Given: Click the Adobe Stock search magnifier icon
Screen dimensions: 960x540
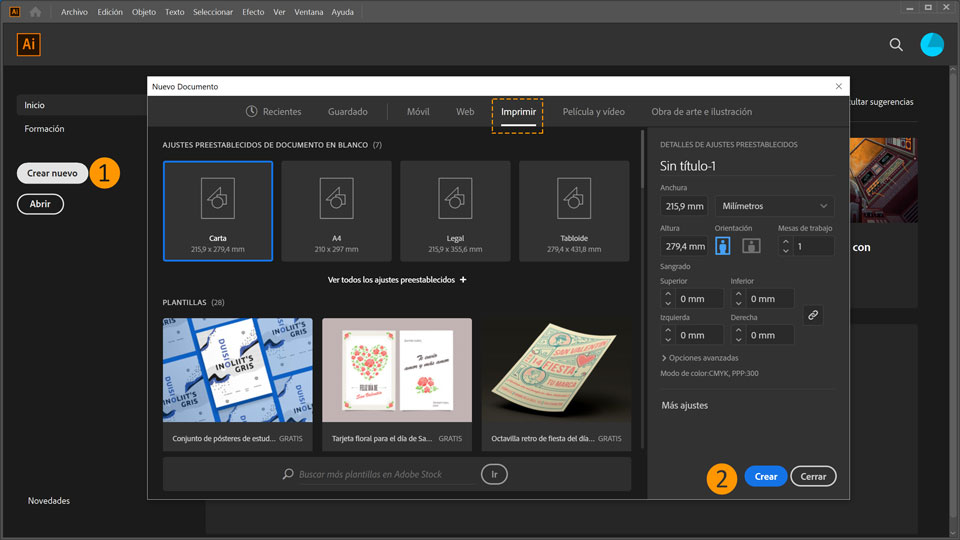Looking at the screenshot, I should coord(288,474).
